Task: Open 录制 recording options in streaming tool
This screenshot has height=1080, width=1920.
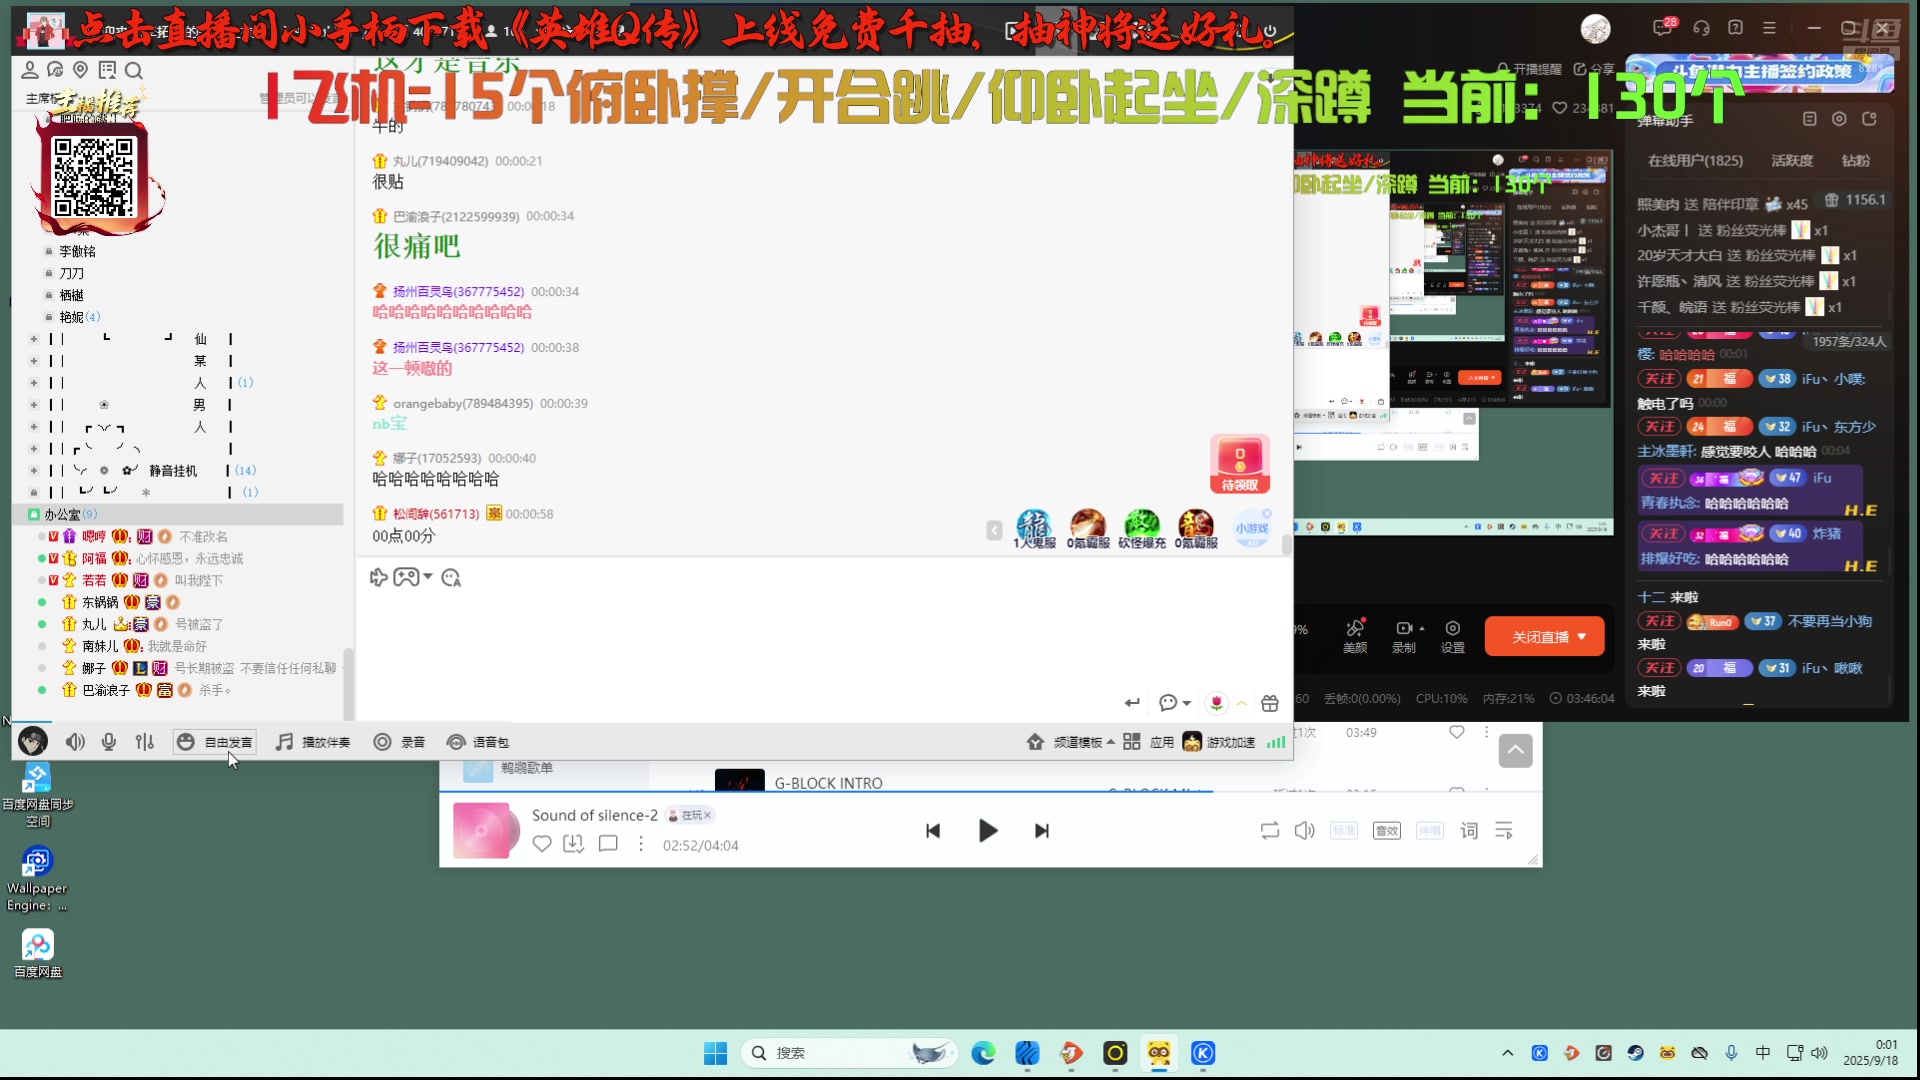Action: point(1405,636)
